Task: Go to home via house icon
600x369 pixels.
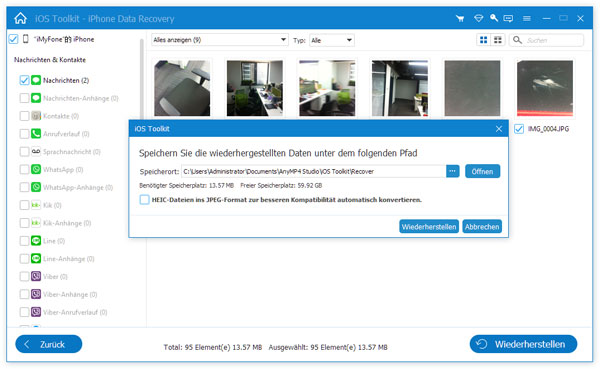Action: click(x=20, y=18)
